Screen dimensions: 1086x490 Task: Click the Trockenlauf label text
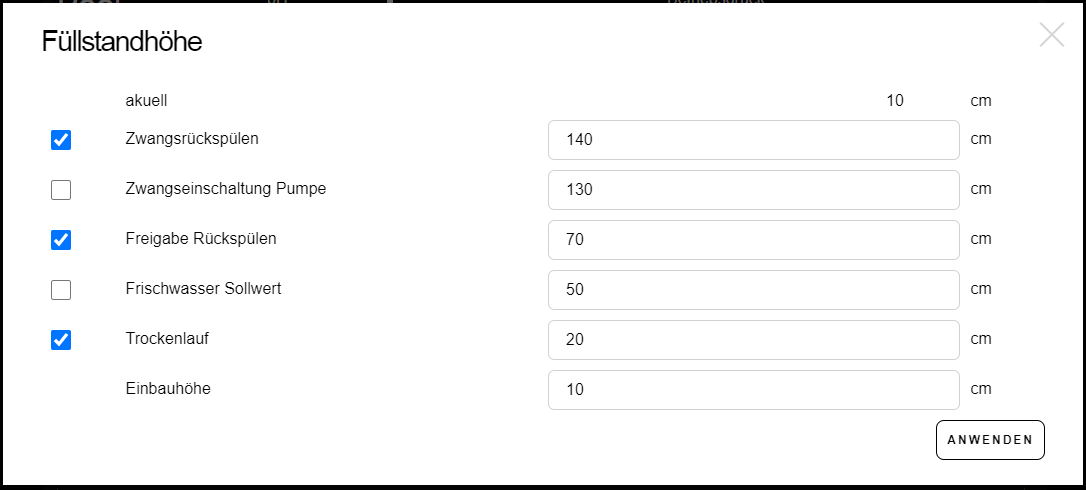pos(167,339)
